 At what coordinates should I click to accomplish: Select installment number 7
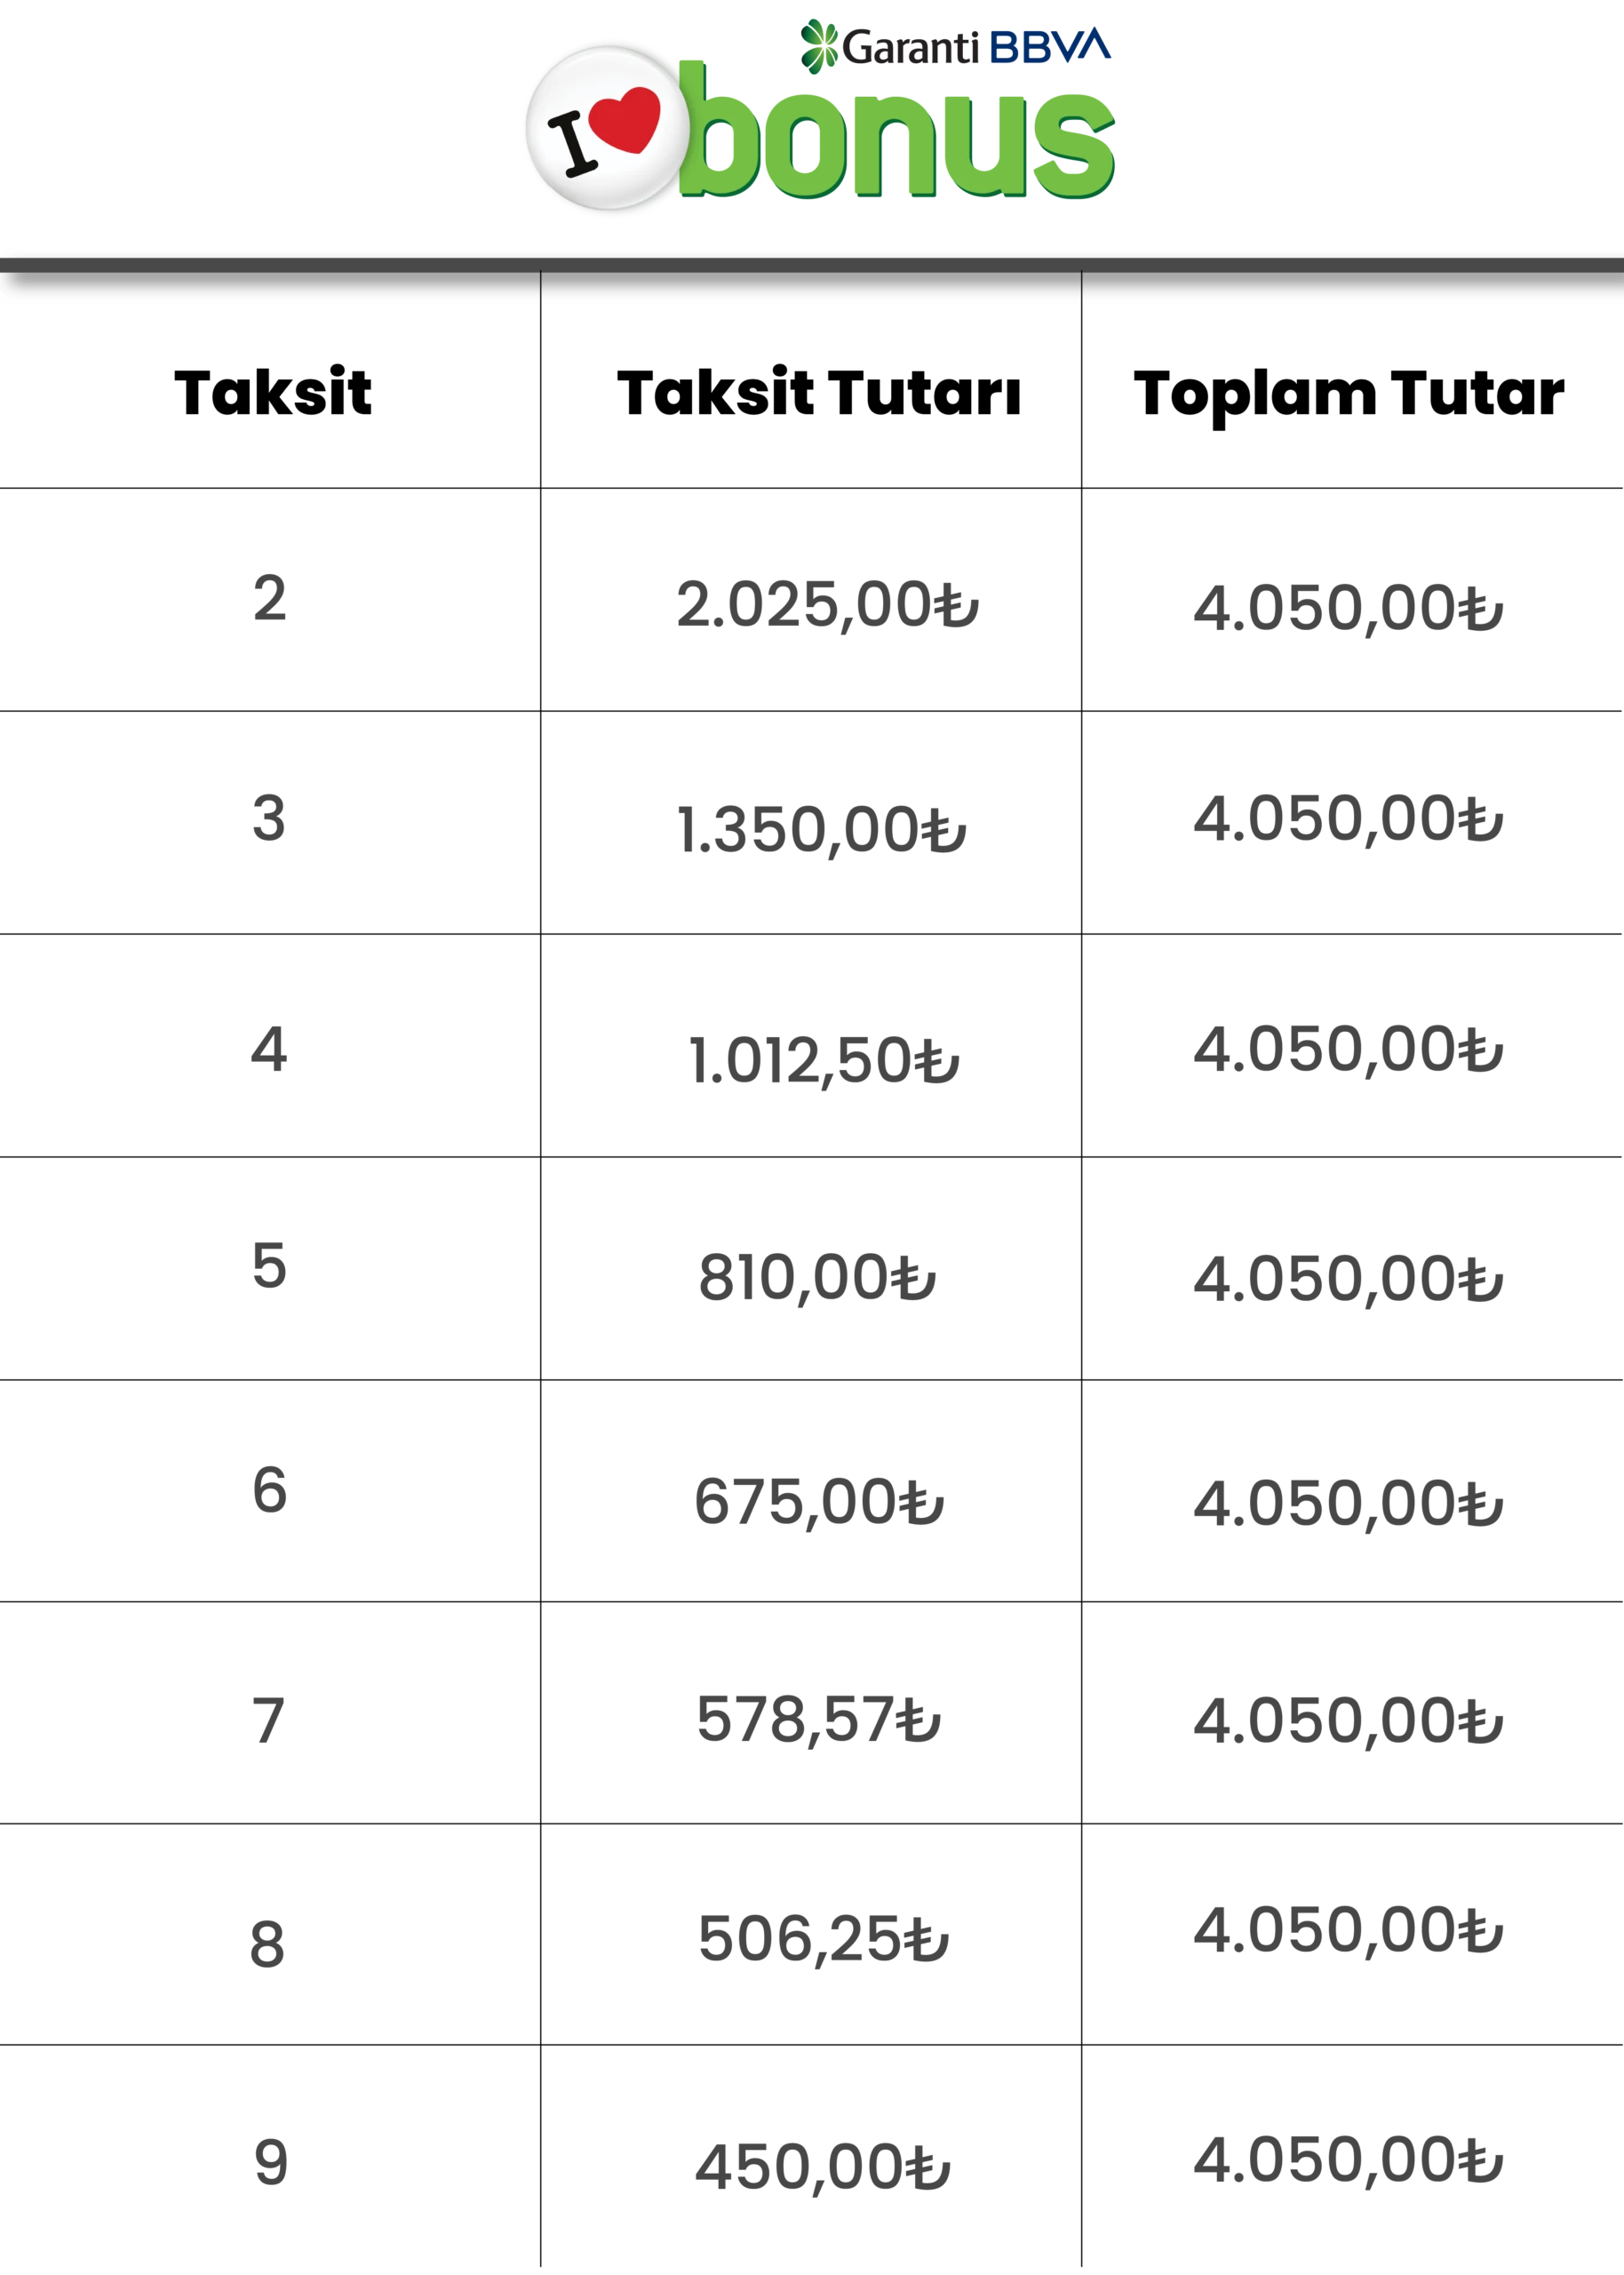coord(269,1720)
